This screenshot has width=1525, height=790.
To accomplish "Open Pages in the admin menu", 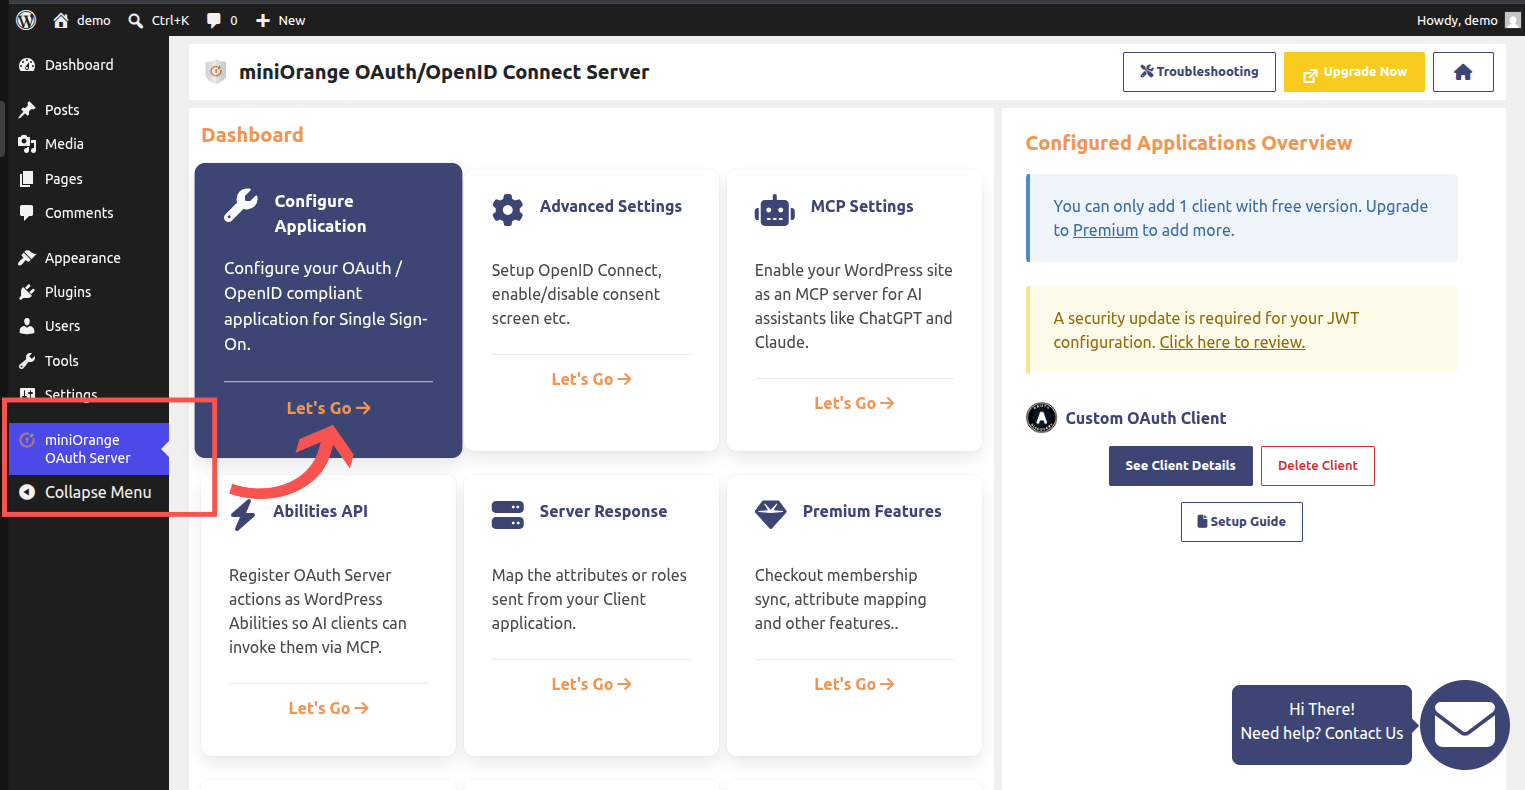I will pyautogui.click(x=64, y=179).
